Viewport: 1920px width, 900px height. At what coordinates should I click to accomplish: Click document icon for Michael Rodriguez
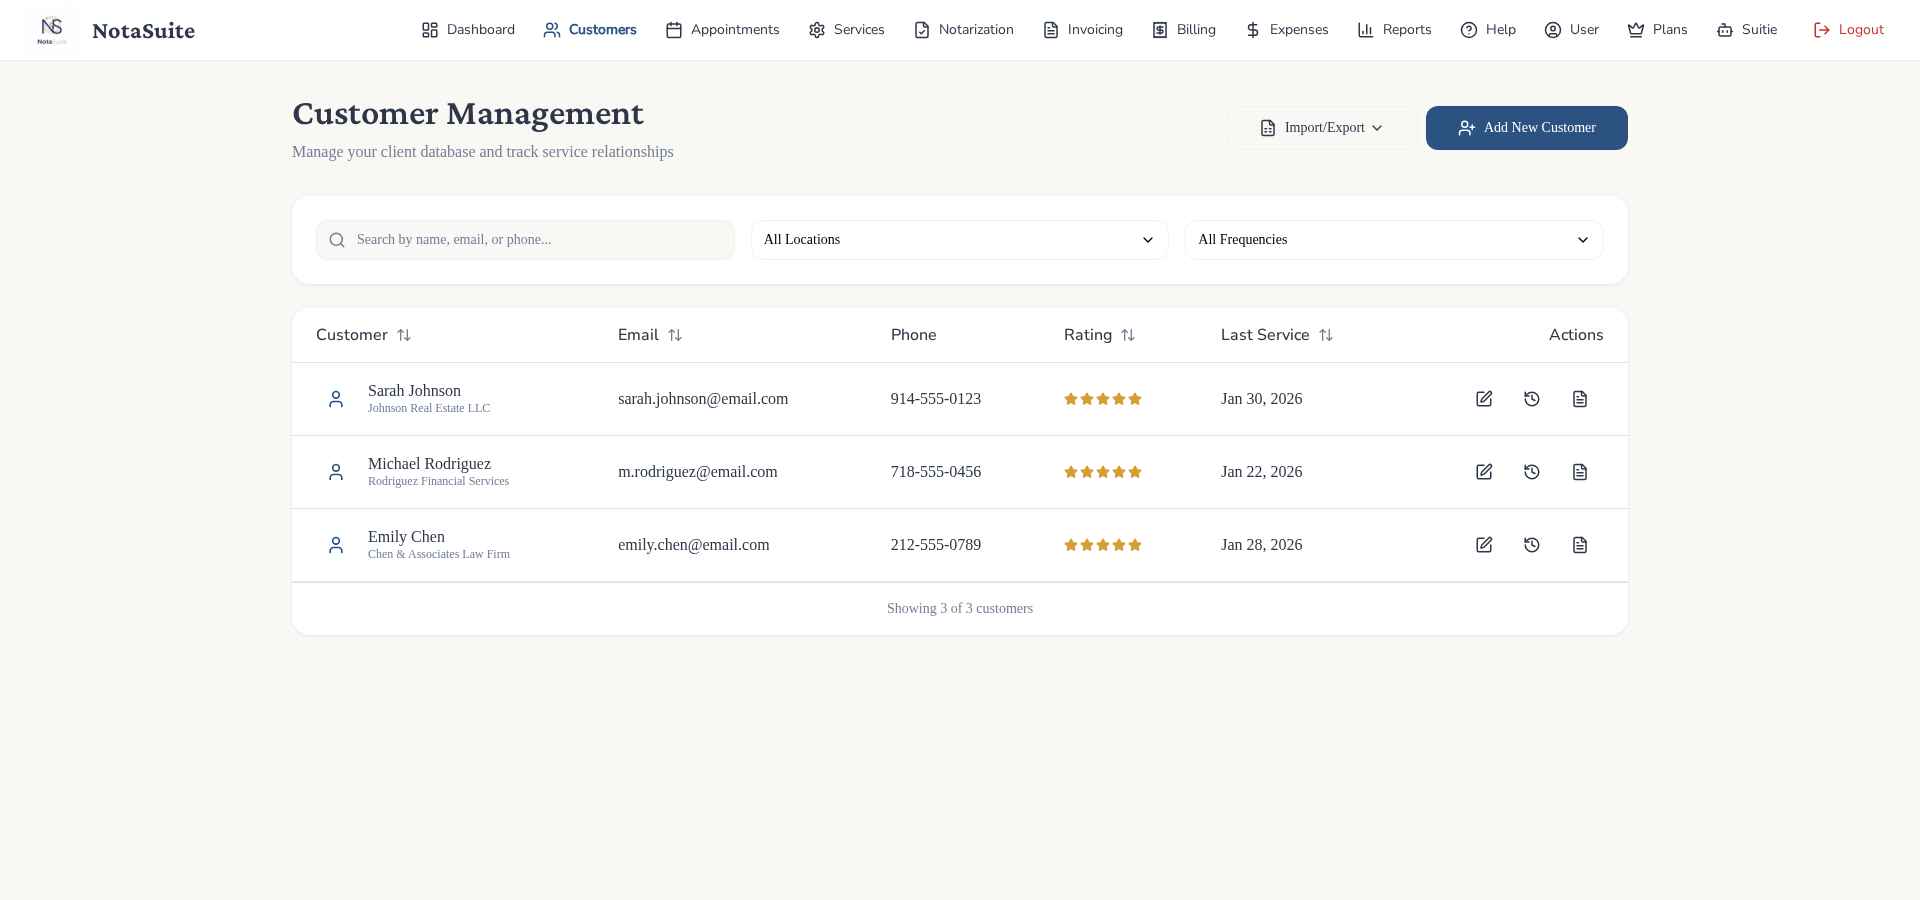[x=1580, y=472]
